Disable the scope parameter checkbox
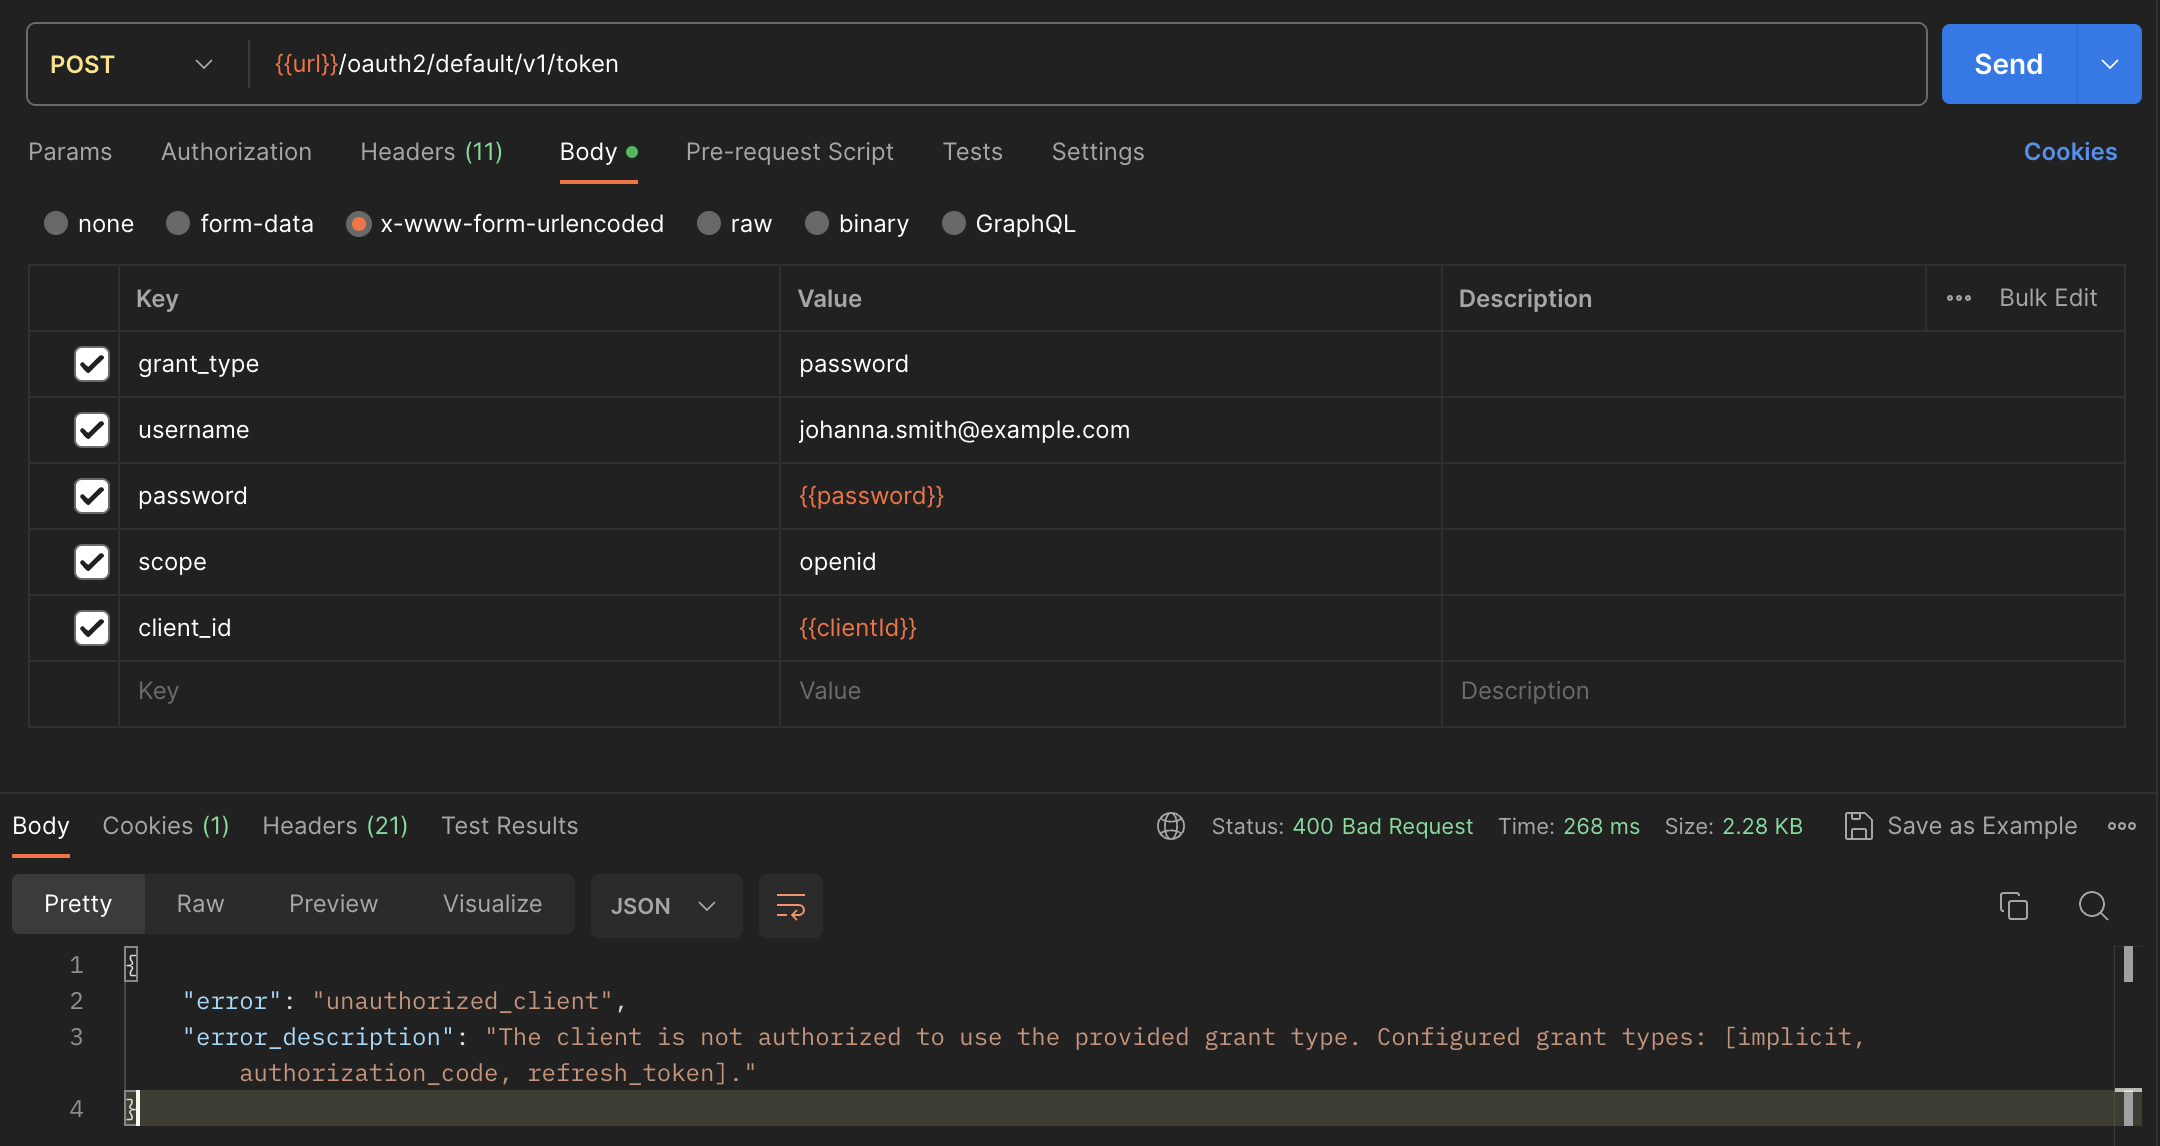The width and height of the screenshot is (2160, 1146). [92, 562]
